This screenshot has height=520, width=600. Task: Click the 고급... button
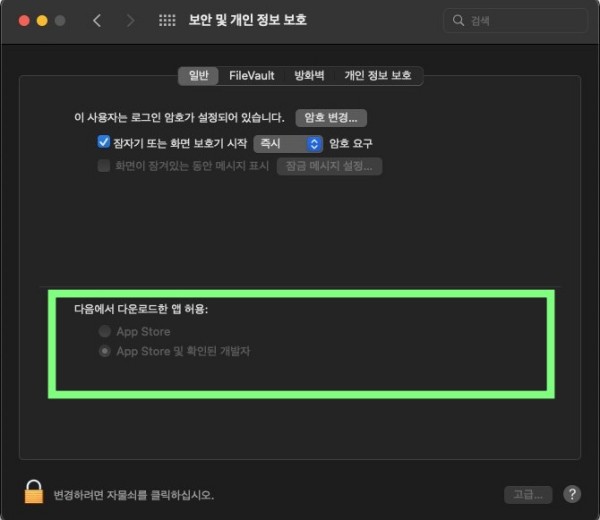528,495
